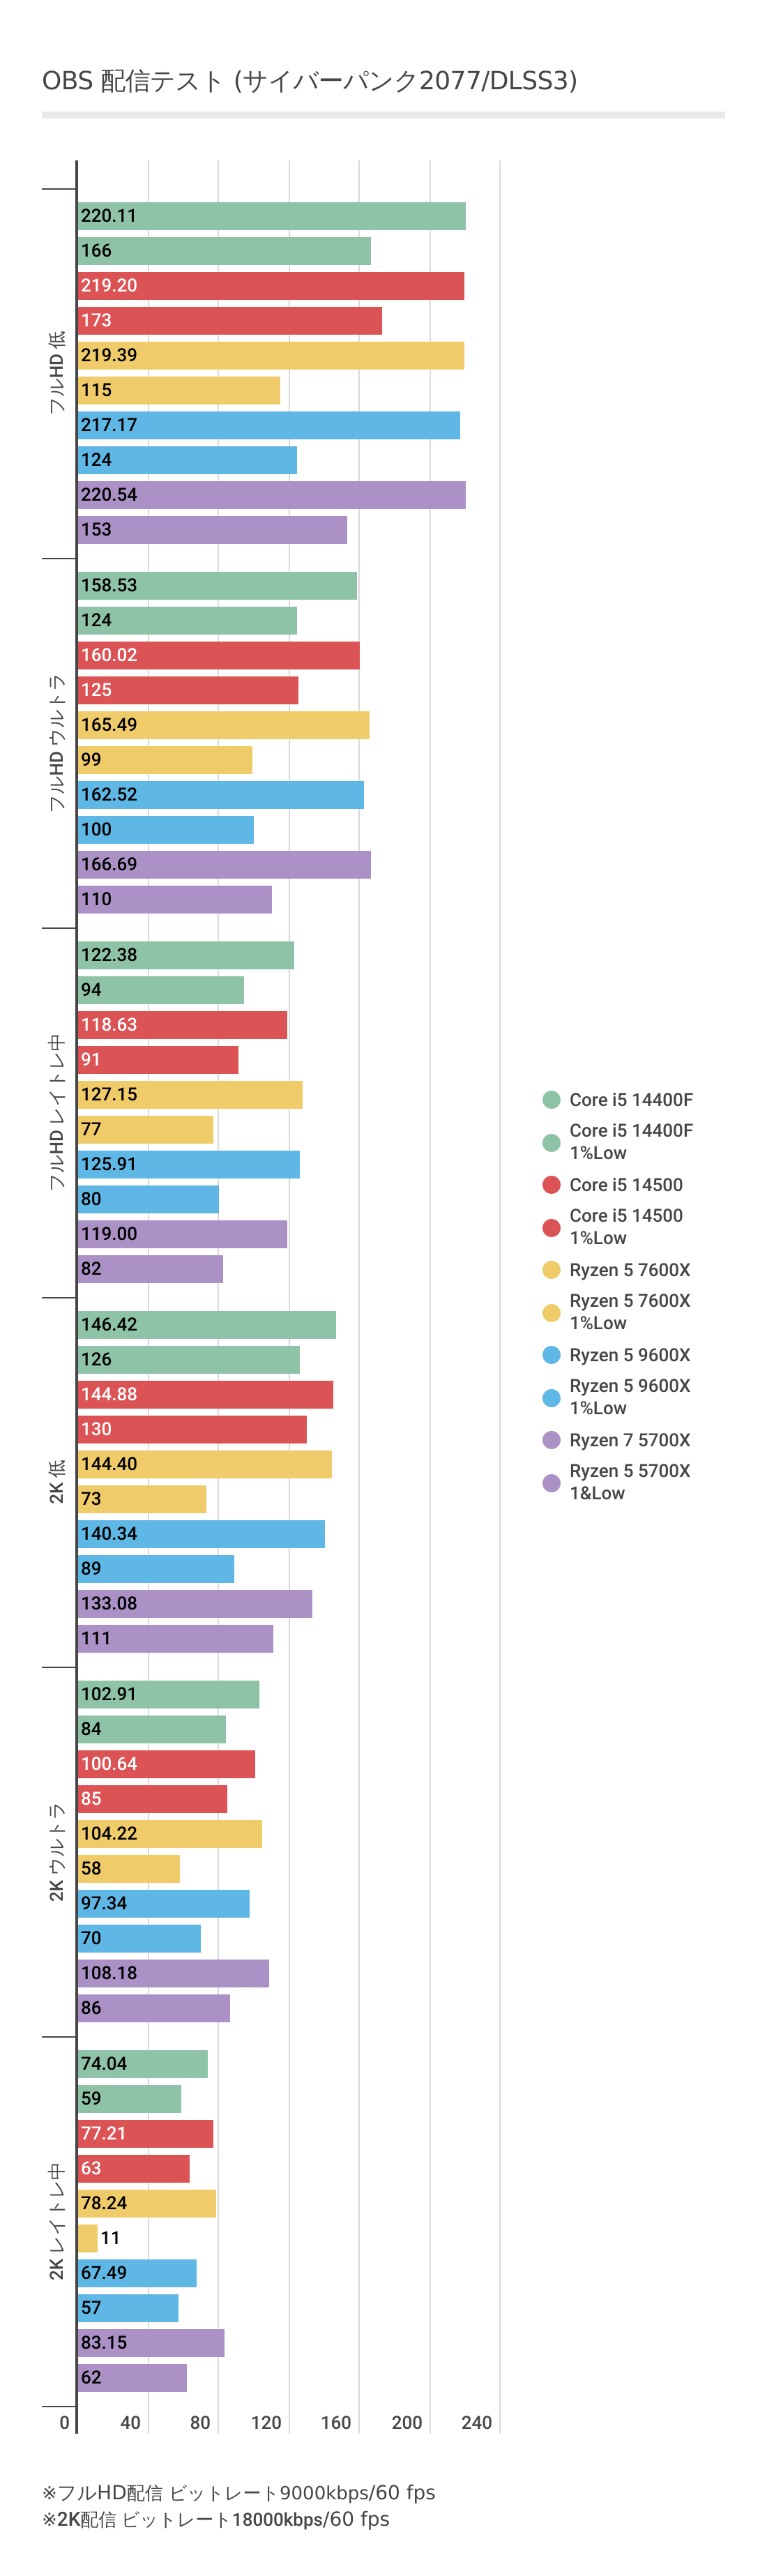The height and width of the screenshot is (2576, 767).
Task: Click the purple Ryzen 5 5700X 1&Low legend dot
Action: (x=551, y=1482)
